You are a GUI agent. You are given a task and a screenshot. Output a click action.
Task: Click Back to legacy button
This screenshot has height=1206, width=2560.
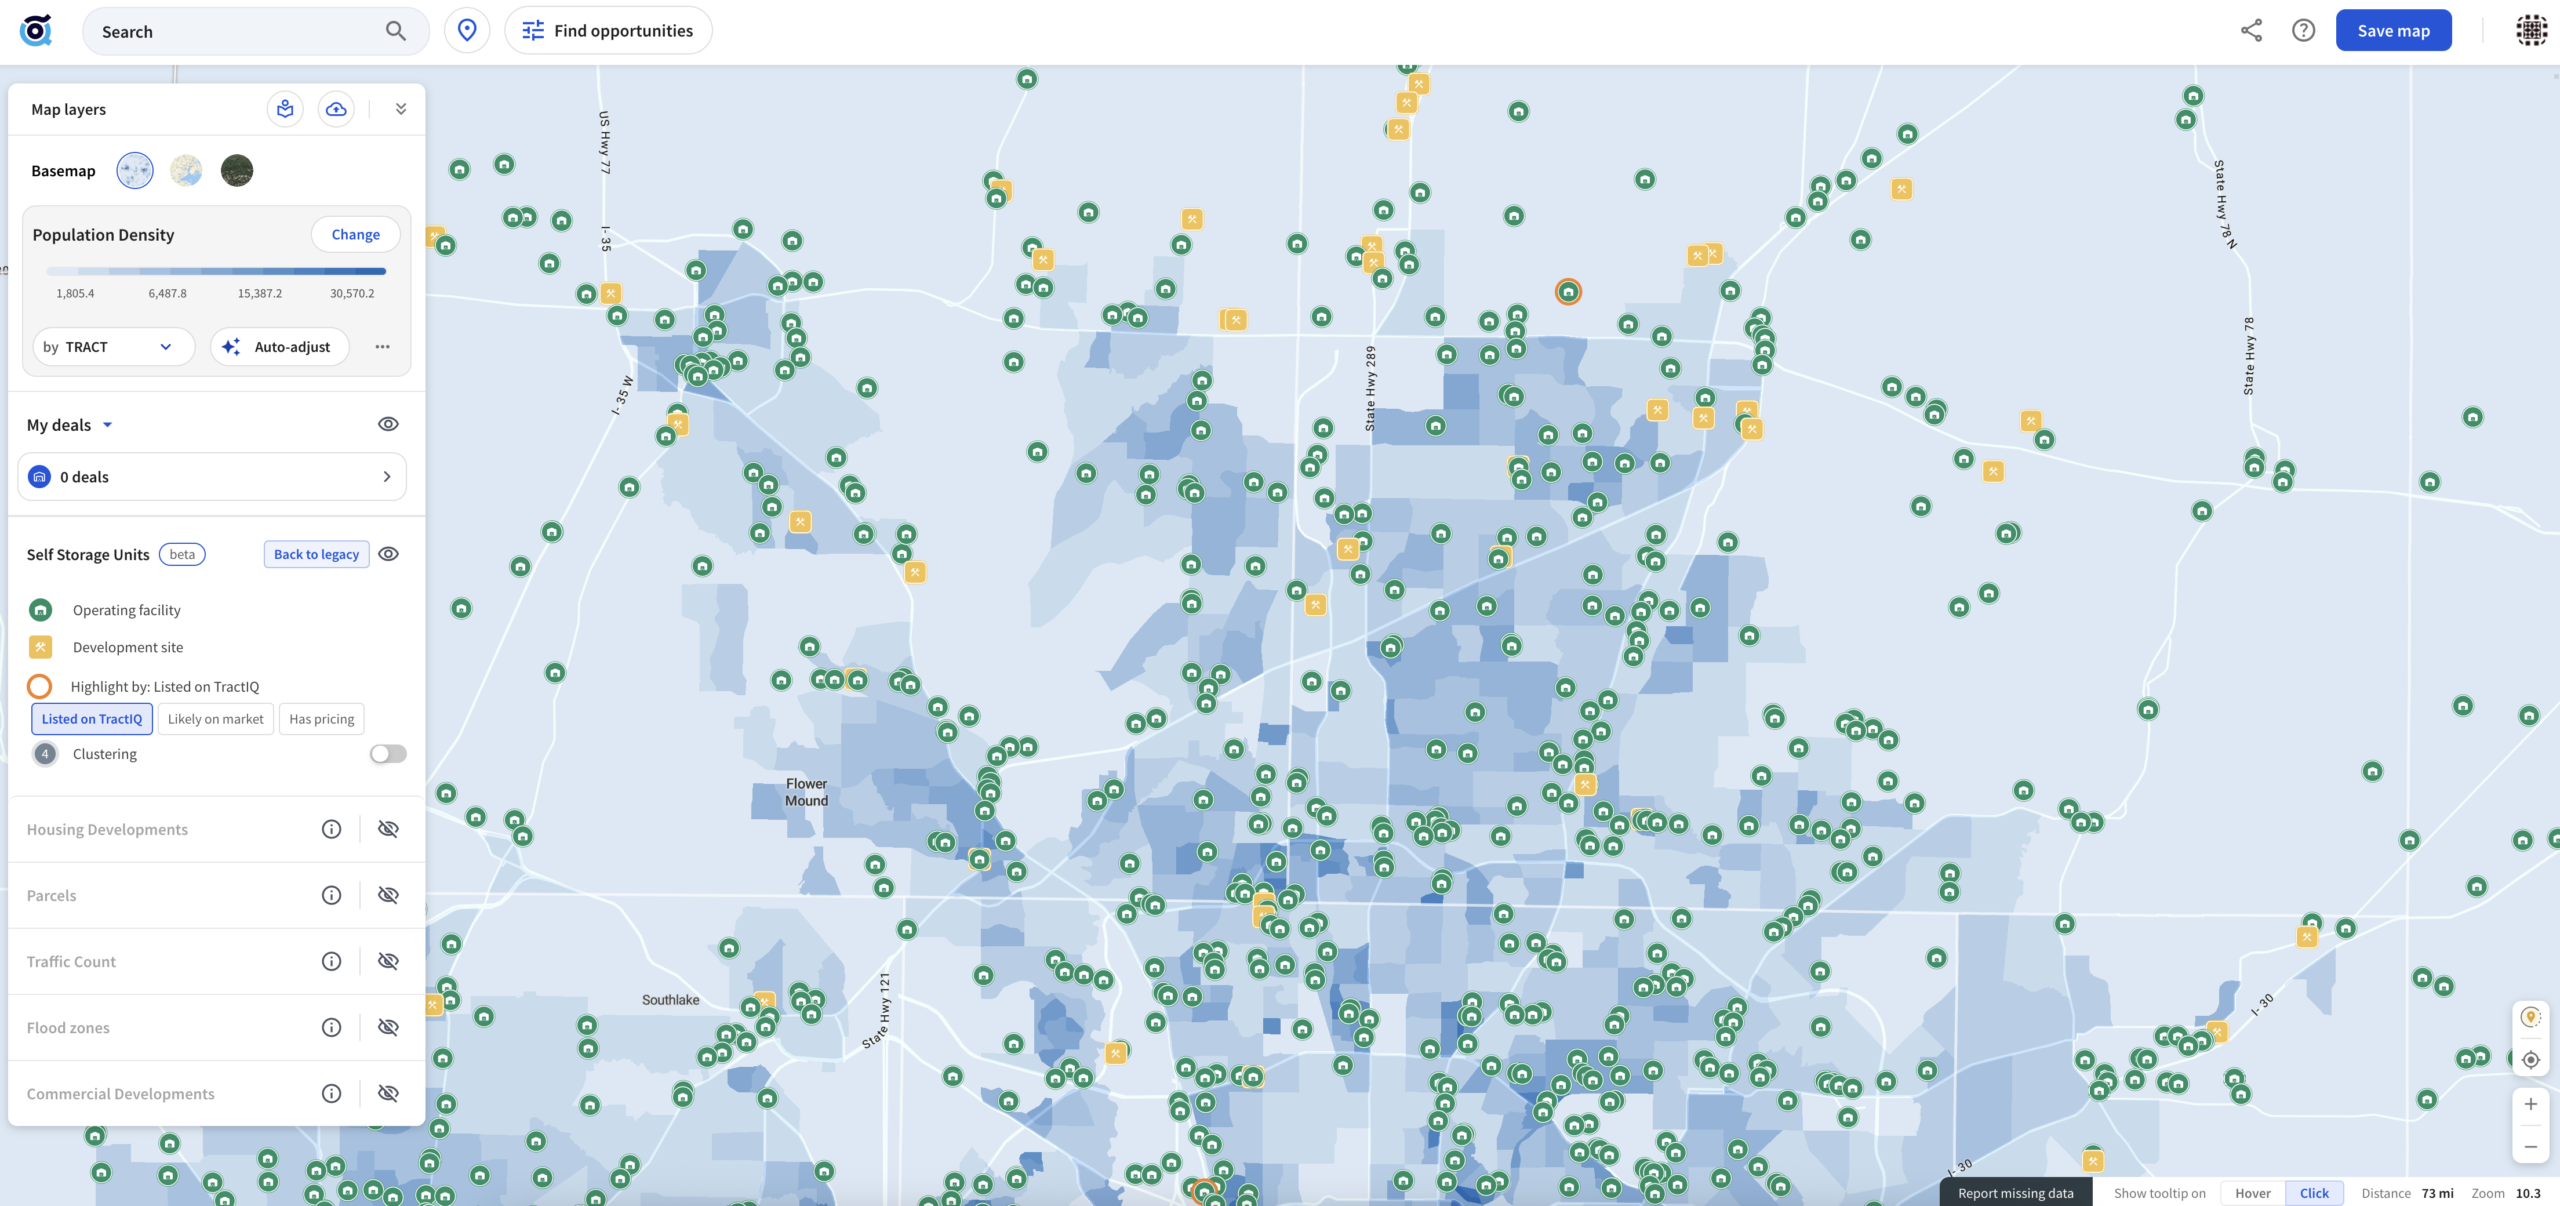[x=316, y=554]
